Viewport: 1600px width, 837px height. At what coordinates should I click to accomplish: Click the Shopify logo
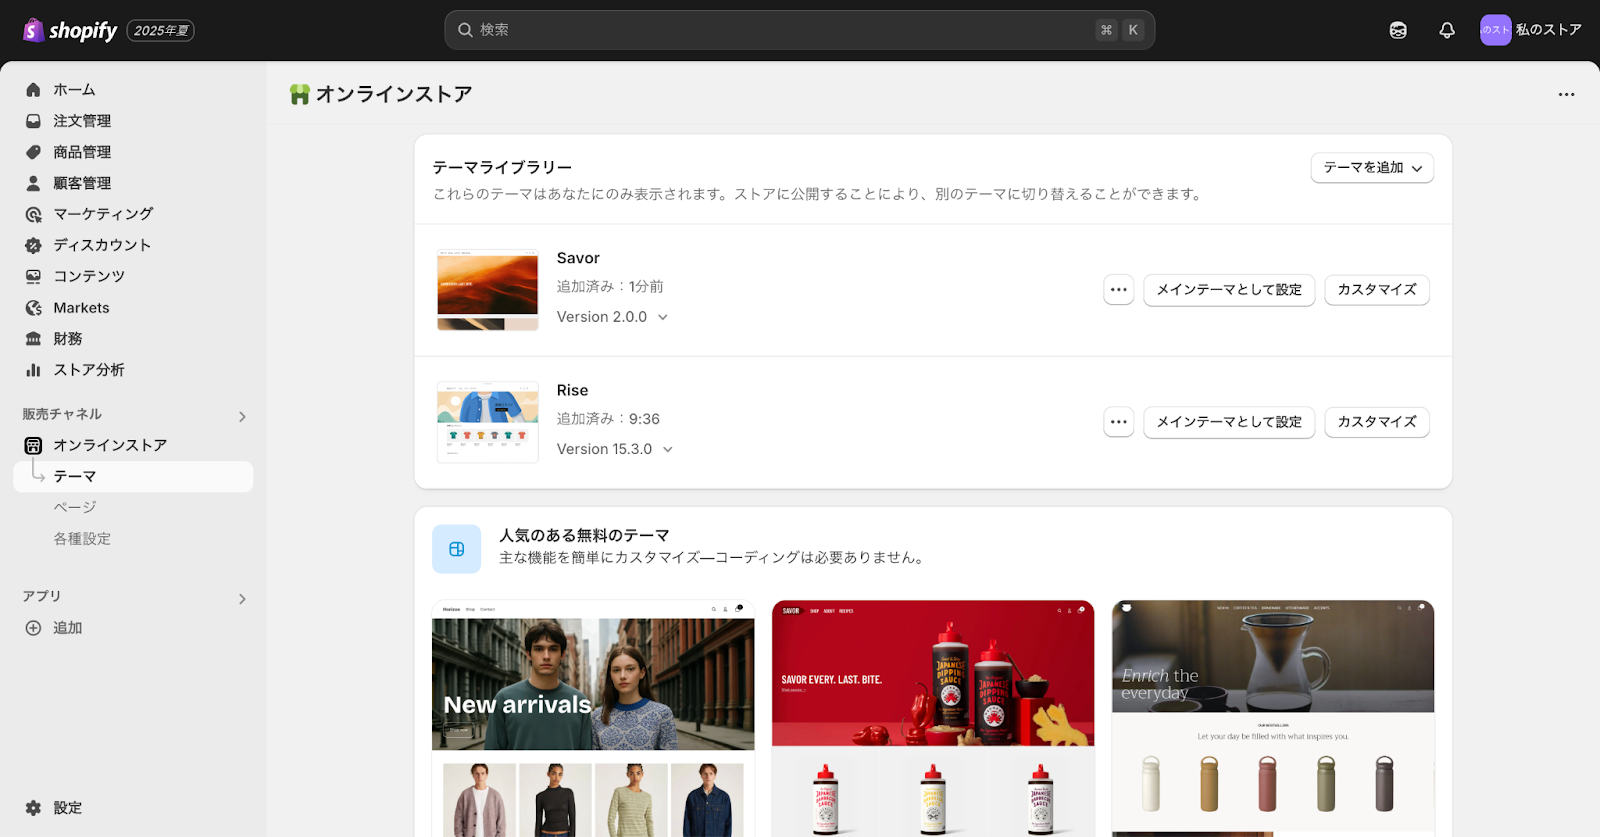point(70,30)
